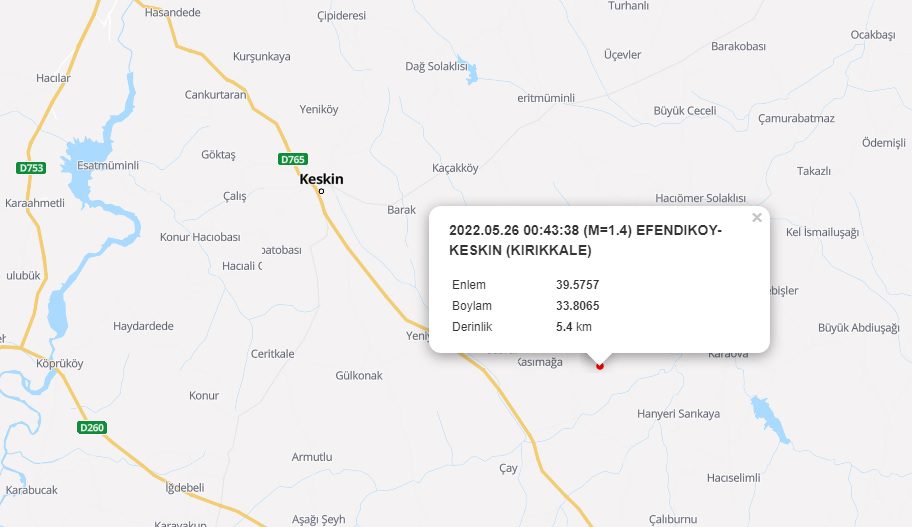Click the longitude value 33.8065
The height and width of the screenshot is (527, 912).
coord(577,306)
